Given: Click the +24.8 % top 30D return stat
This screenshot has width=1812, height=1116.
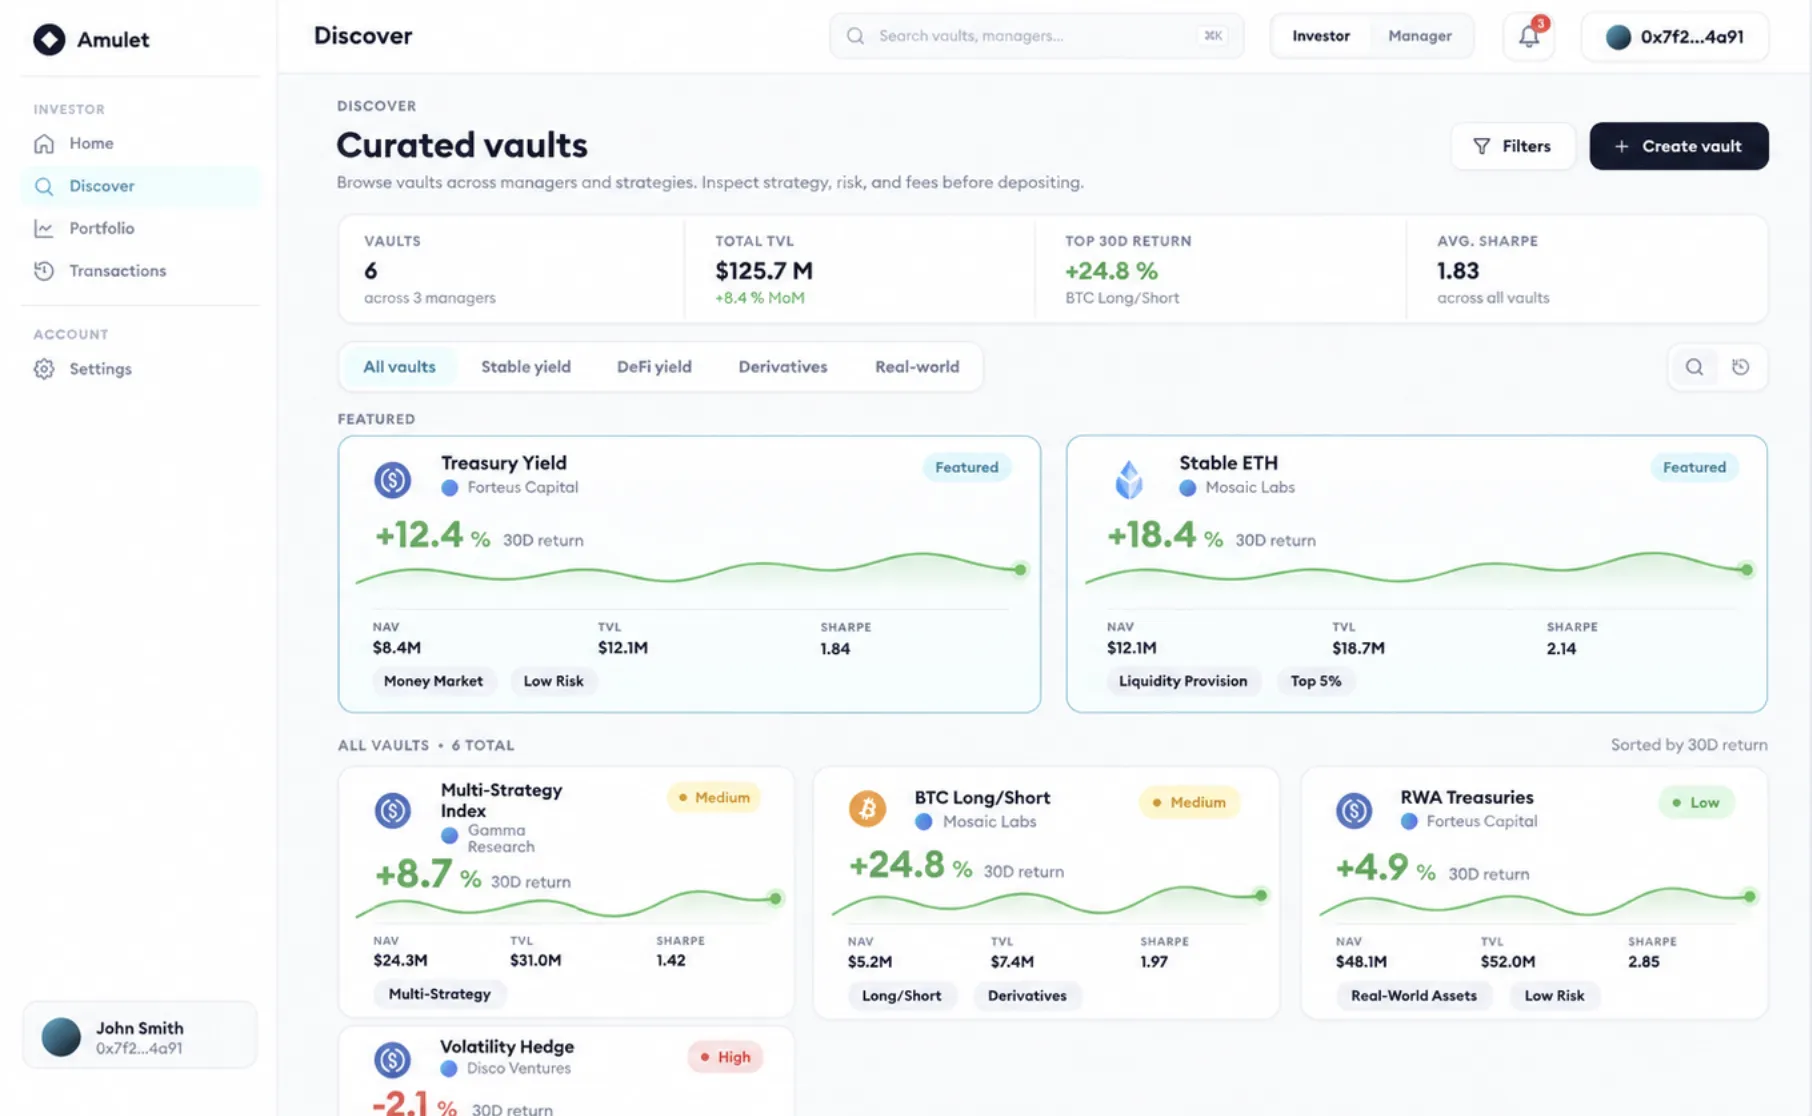Looking at the screenshot, I should pyautogui.click(x=1111, y=271).
